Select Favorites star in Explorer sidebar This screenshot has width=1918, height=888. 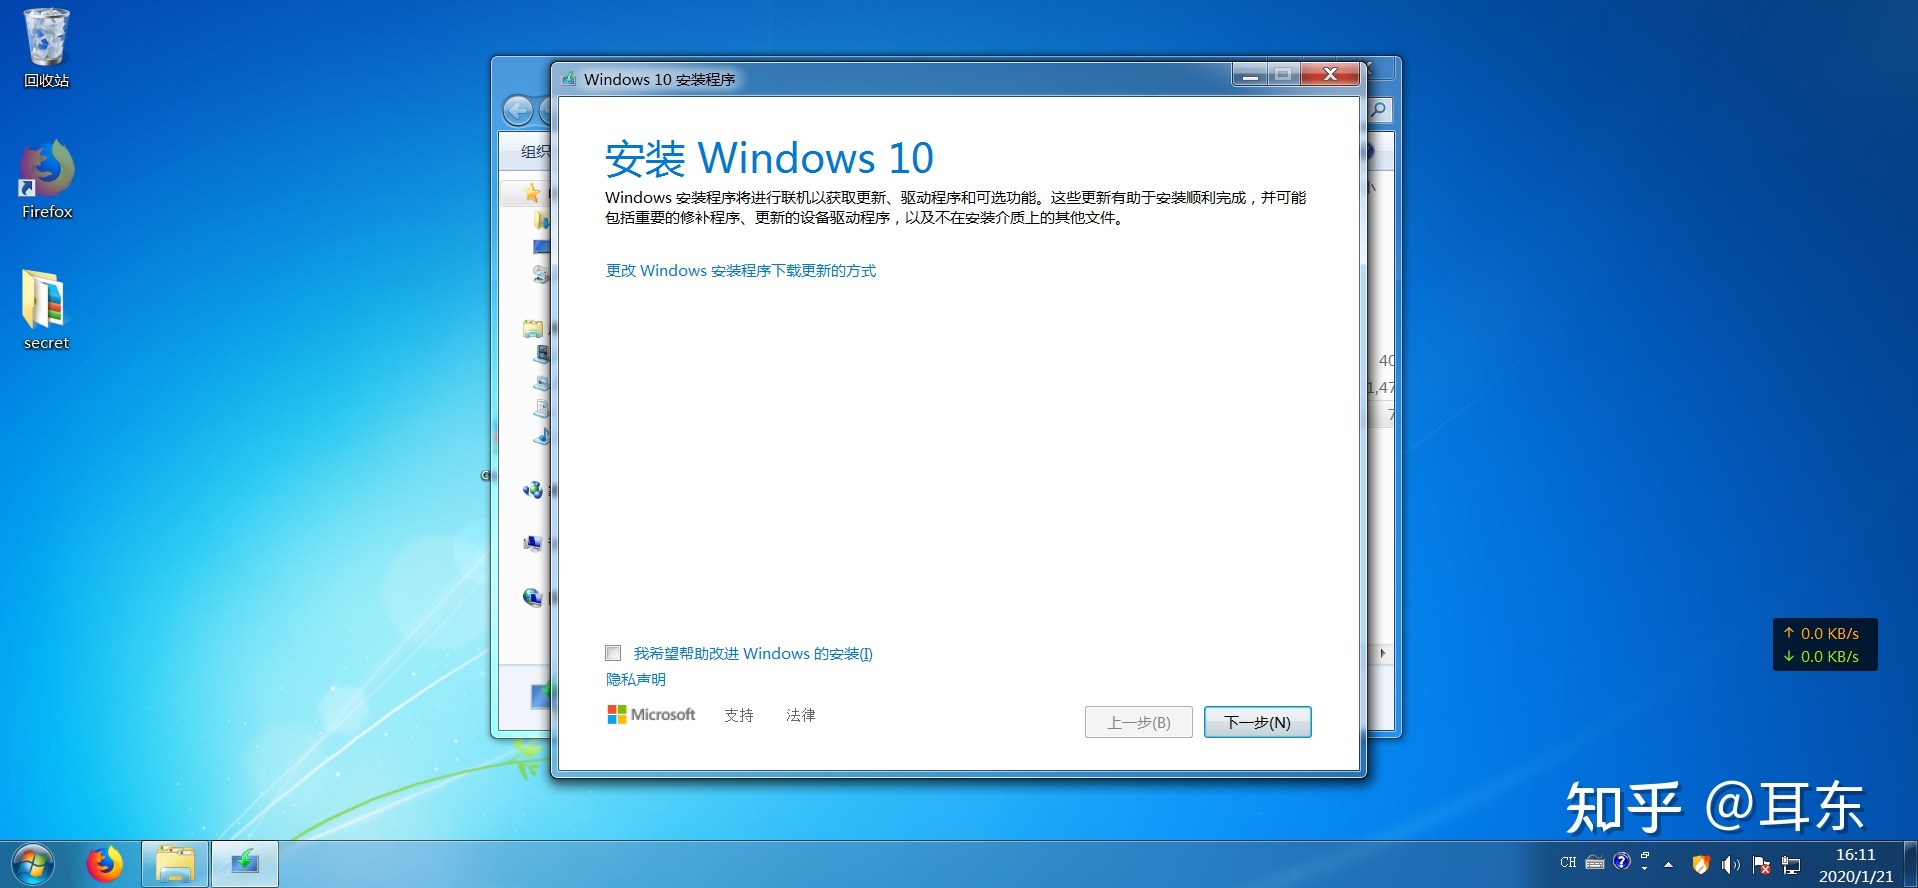(x=531, y=192)
